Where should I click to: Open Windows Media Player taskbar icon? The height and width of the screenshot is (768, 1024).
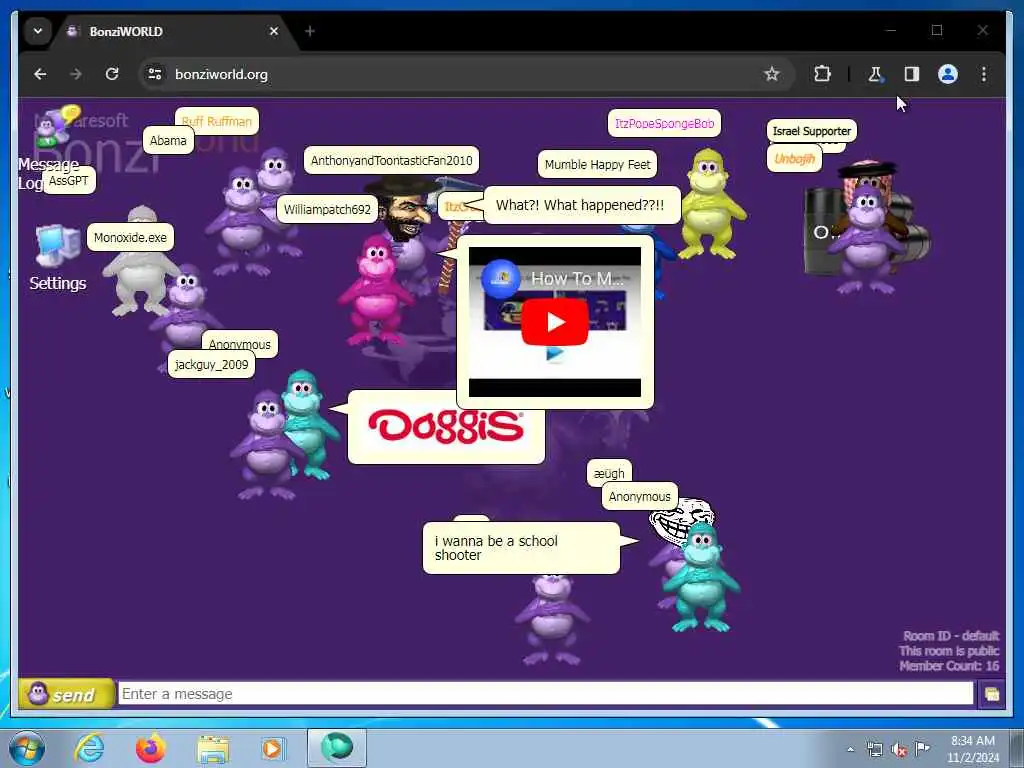tap(274, 748)
